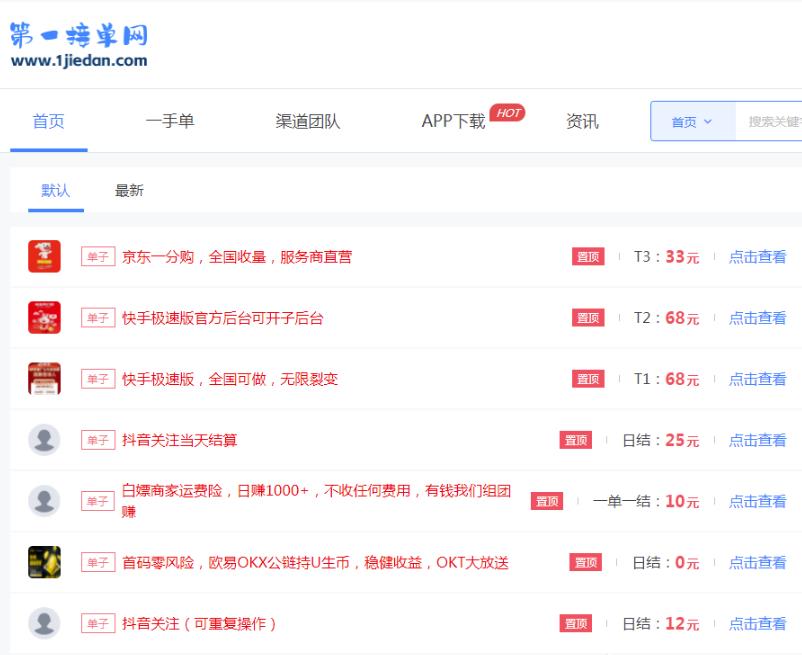Click 点击查看 on the 京东一分购 listing
The image size is (802, 655).
coord(757,256)
